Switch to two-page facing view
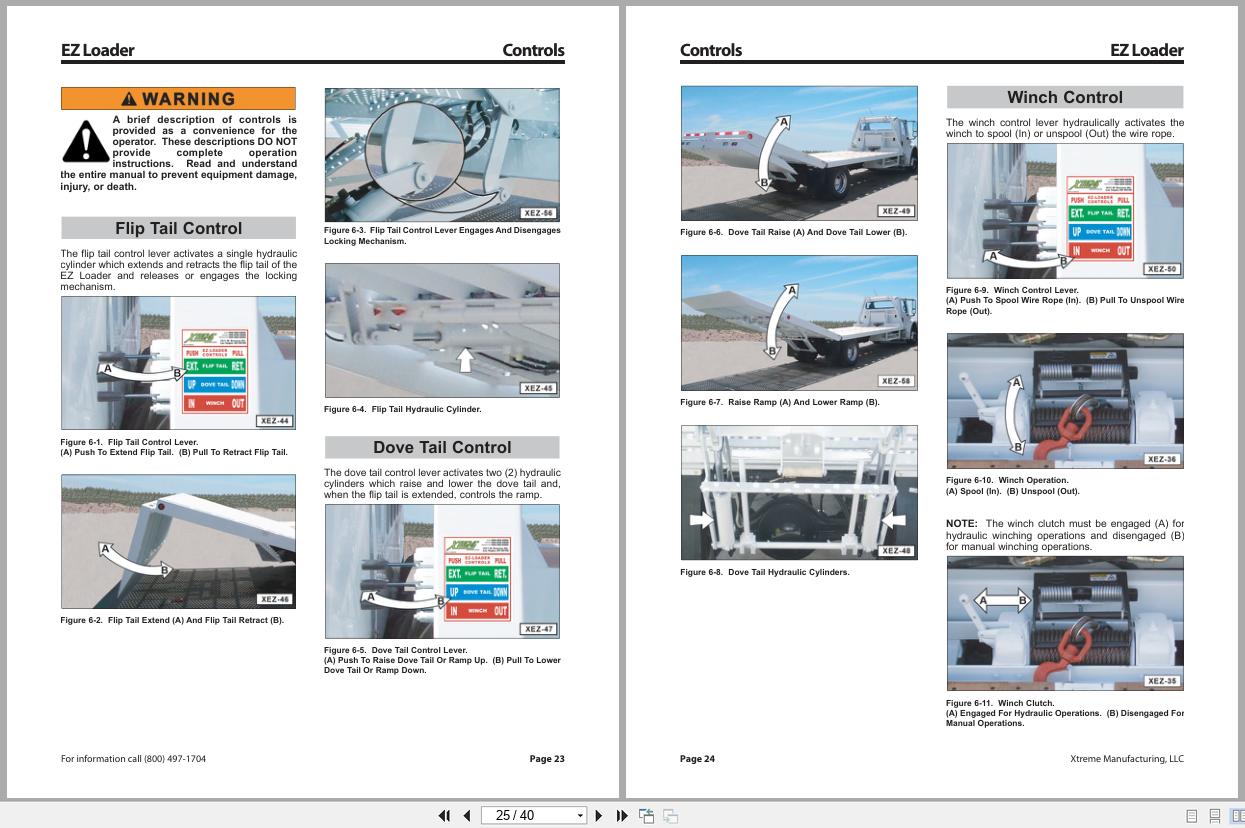 point(1237,816)
